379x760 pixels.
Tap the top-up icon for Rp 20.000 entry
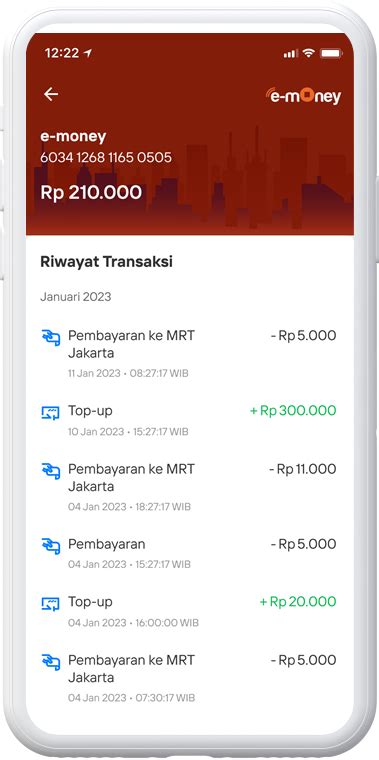point(50,604)
